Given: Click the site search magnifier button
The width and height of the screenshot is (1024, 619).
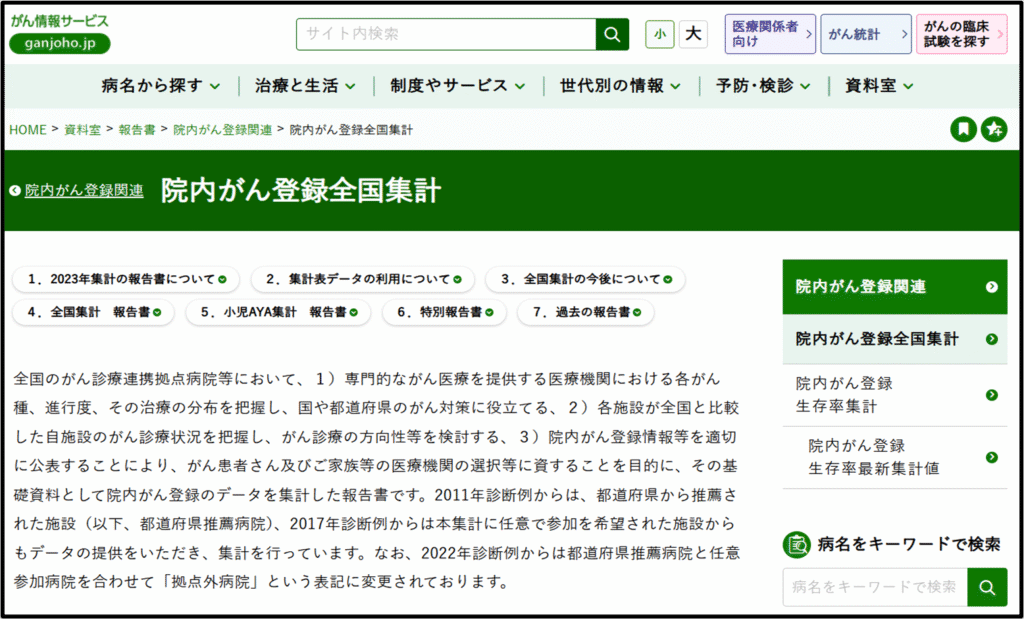Looking at the screenshot, I should 612,34.
